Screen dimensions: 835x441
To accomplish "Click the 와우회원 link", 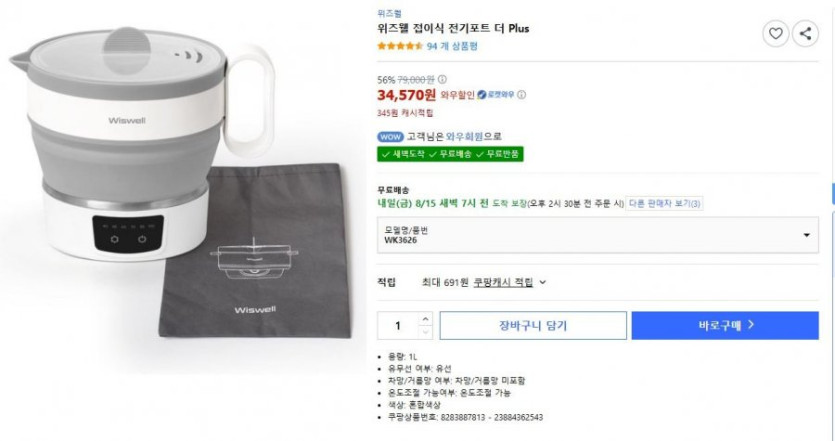I will pyautogui.click(x=465, y=137).
